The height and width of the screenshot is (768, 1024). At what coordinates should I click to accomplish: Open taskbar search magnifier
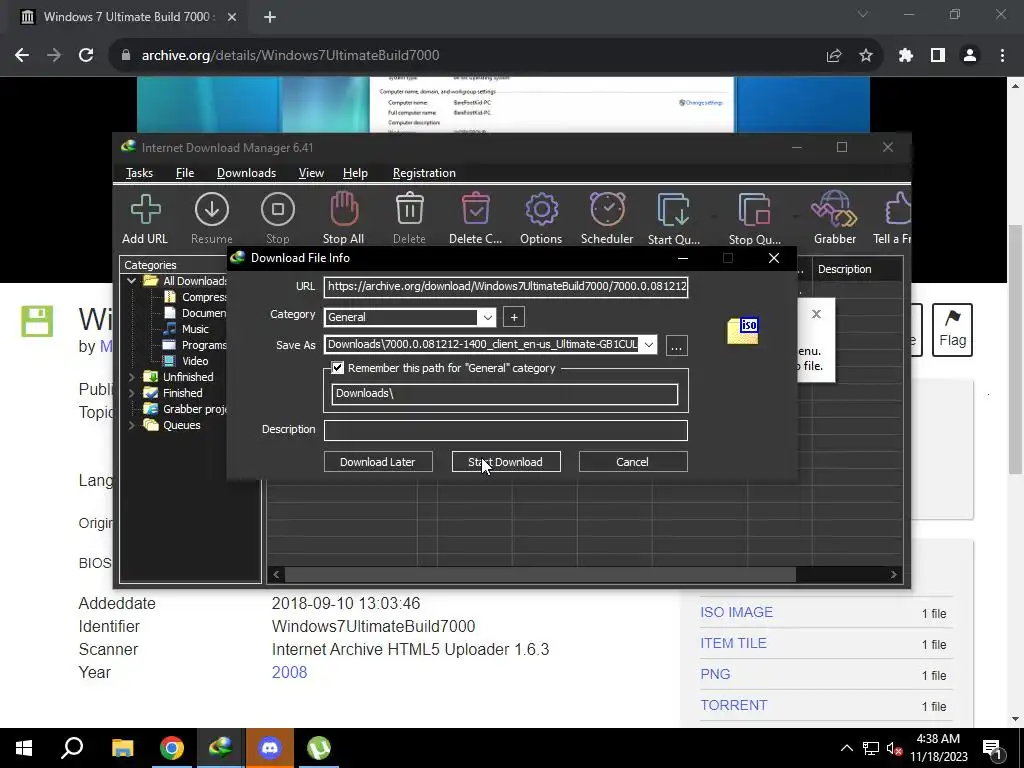[x=72, y=748]
